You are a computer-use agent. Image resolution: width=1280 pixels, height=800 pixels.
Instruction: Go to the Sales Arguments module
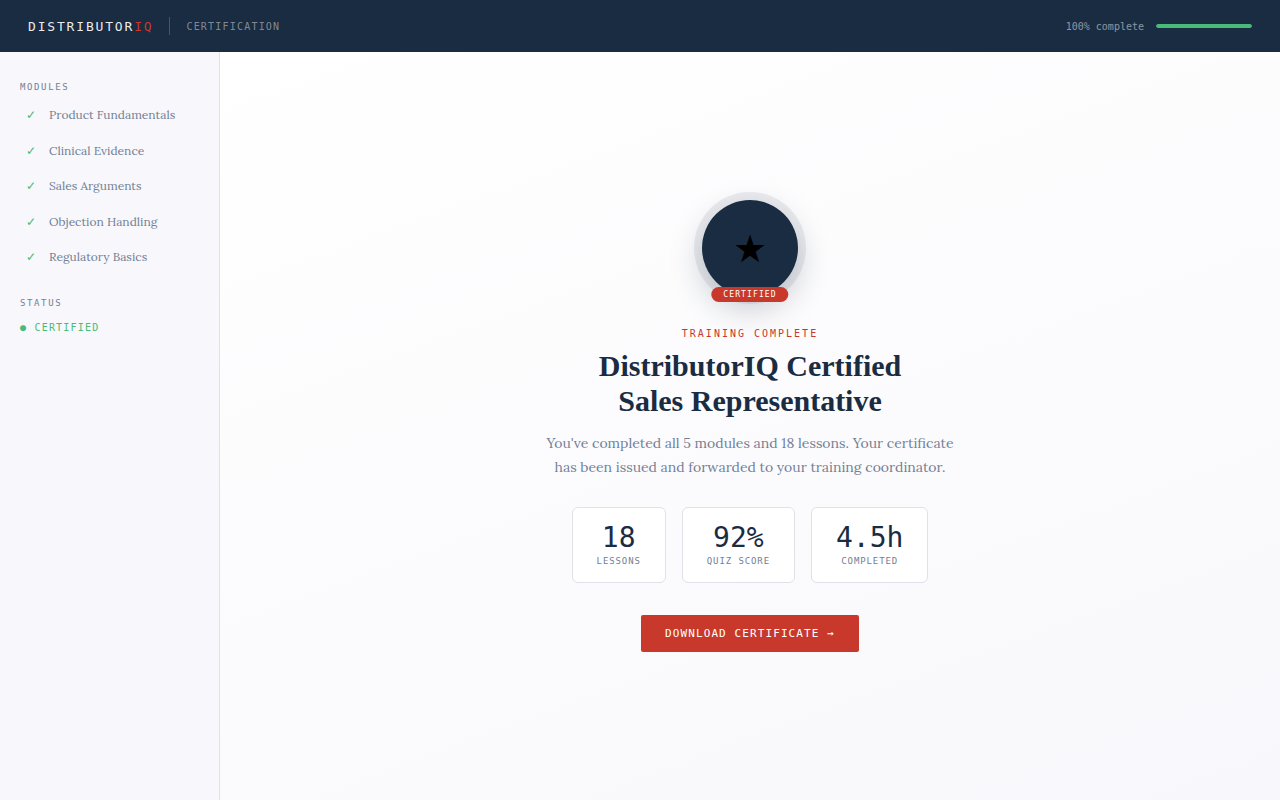95,186
